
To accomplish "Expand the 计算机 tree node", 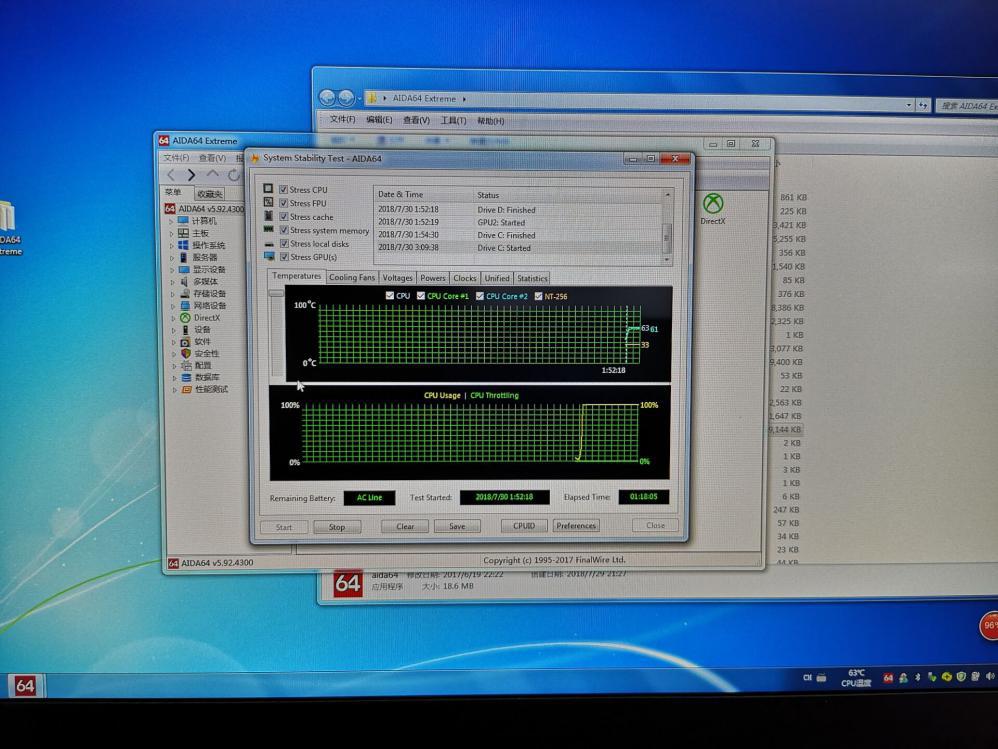I will [x=171, y=221].
